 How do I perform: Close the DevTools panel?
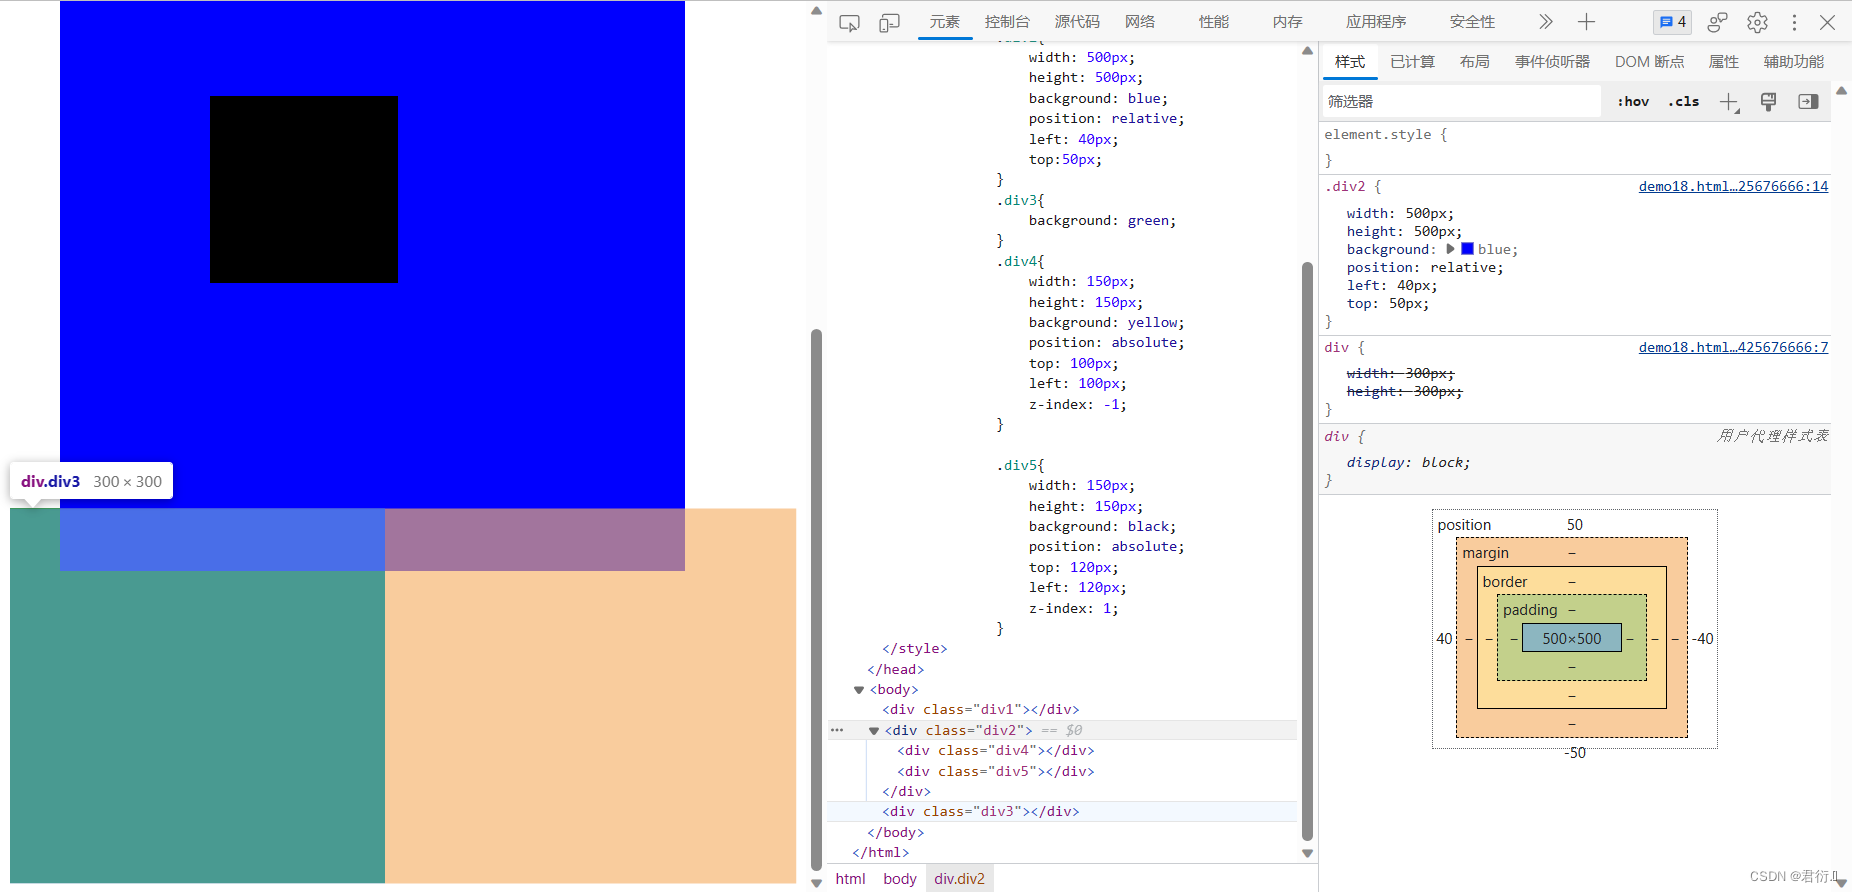click(x=1827, y=22)
